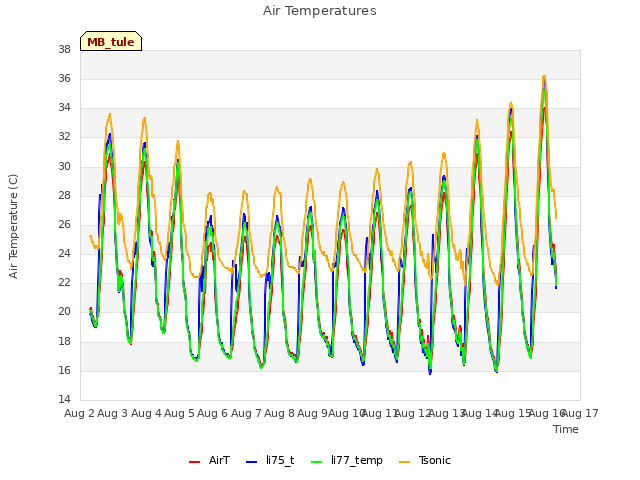Click the Aug 8 x-axis tick label

click(279, 413)
